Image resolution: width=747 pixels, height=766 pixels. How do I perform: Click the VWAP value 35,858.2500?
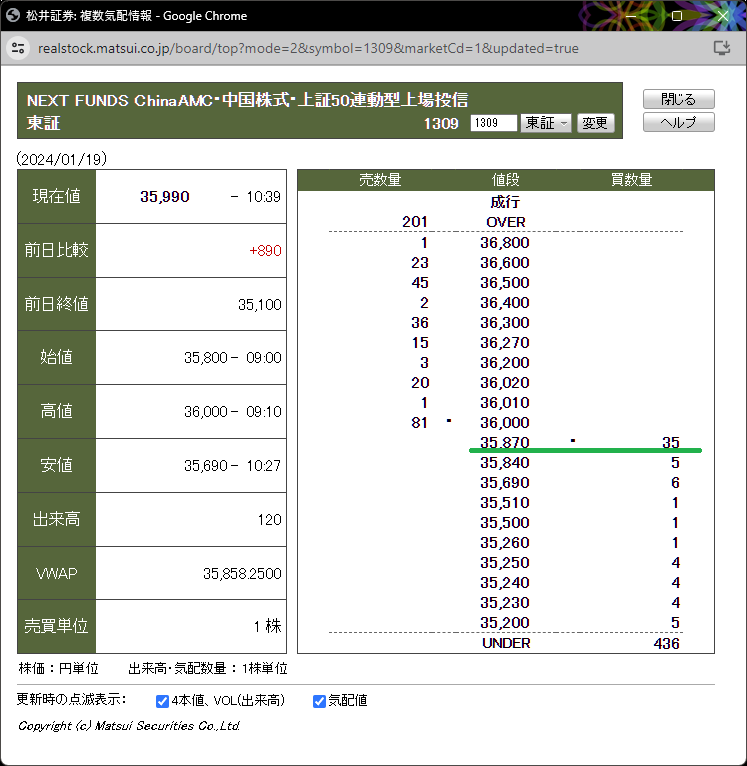(x=242, y=573)
